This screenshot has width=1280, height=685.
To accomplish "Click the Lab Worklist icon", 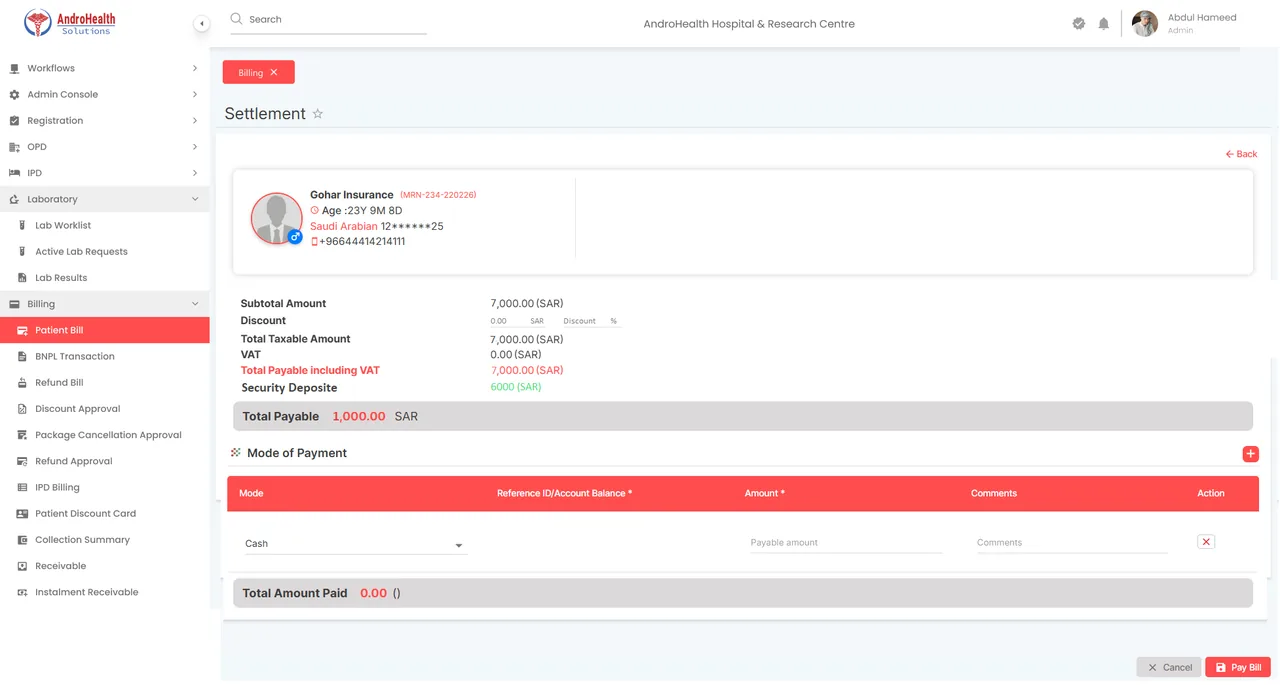I will click(22, 226).
